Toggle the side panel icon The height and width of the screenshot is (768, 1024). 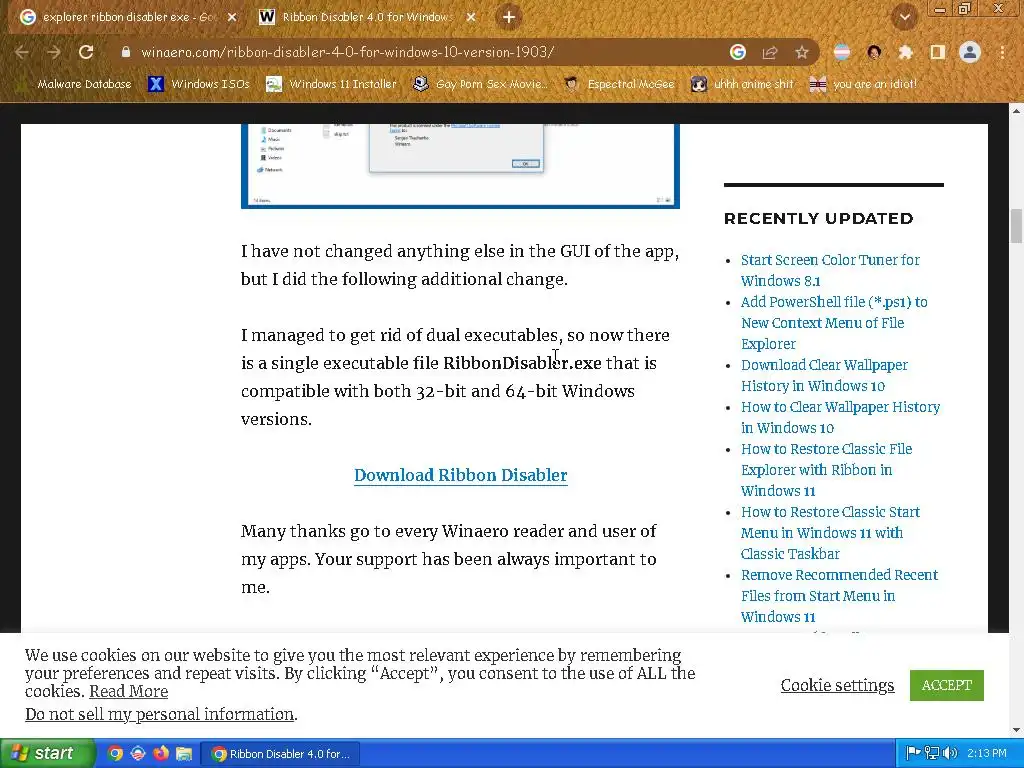pyautogui.click(x=938, y=52)
